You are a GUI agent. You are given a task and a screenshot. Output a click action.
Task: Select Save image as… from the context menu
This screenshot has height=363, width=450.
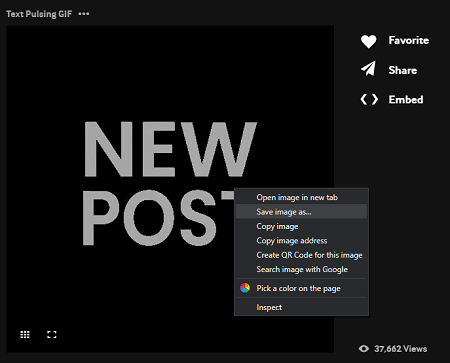[x=302, y=212]
